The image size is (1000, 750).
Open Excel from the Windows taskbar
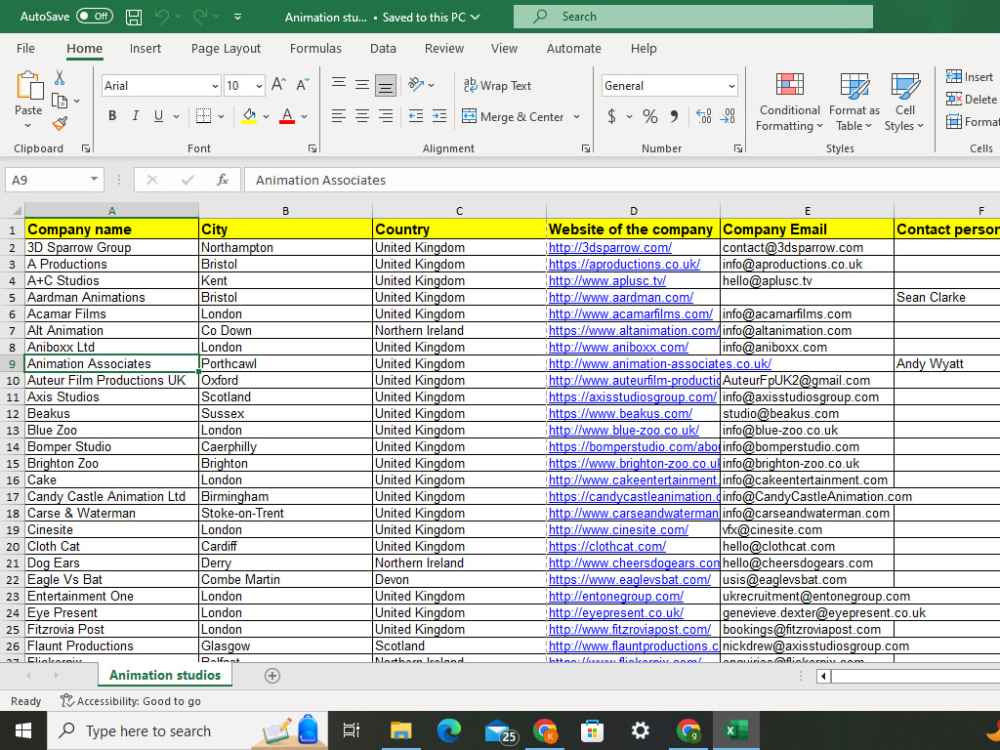(736, 731)
